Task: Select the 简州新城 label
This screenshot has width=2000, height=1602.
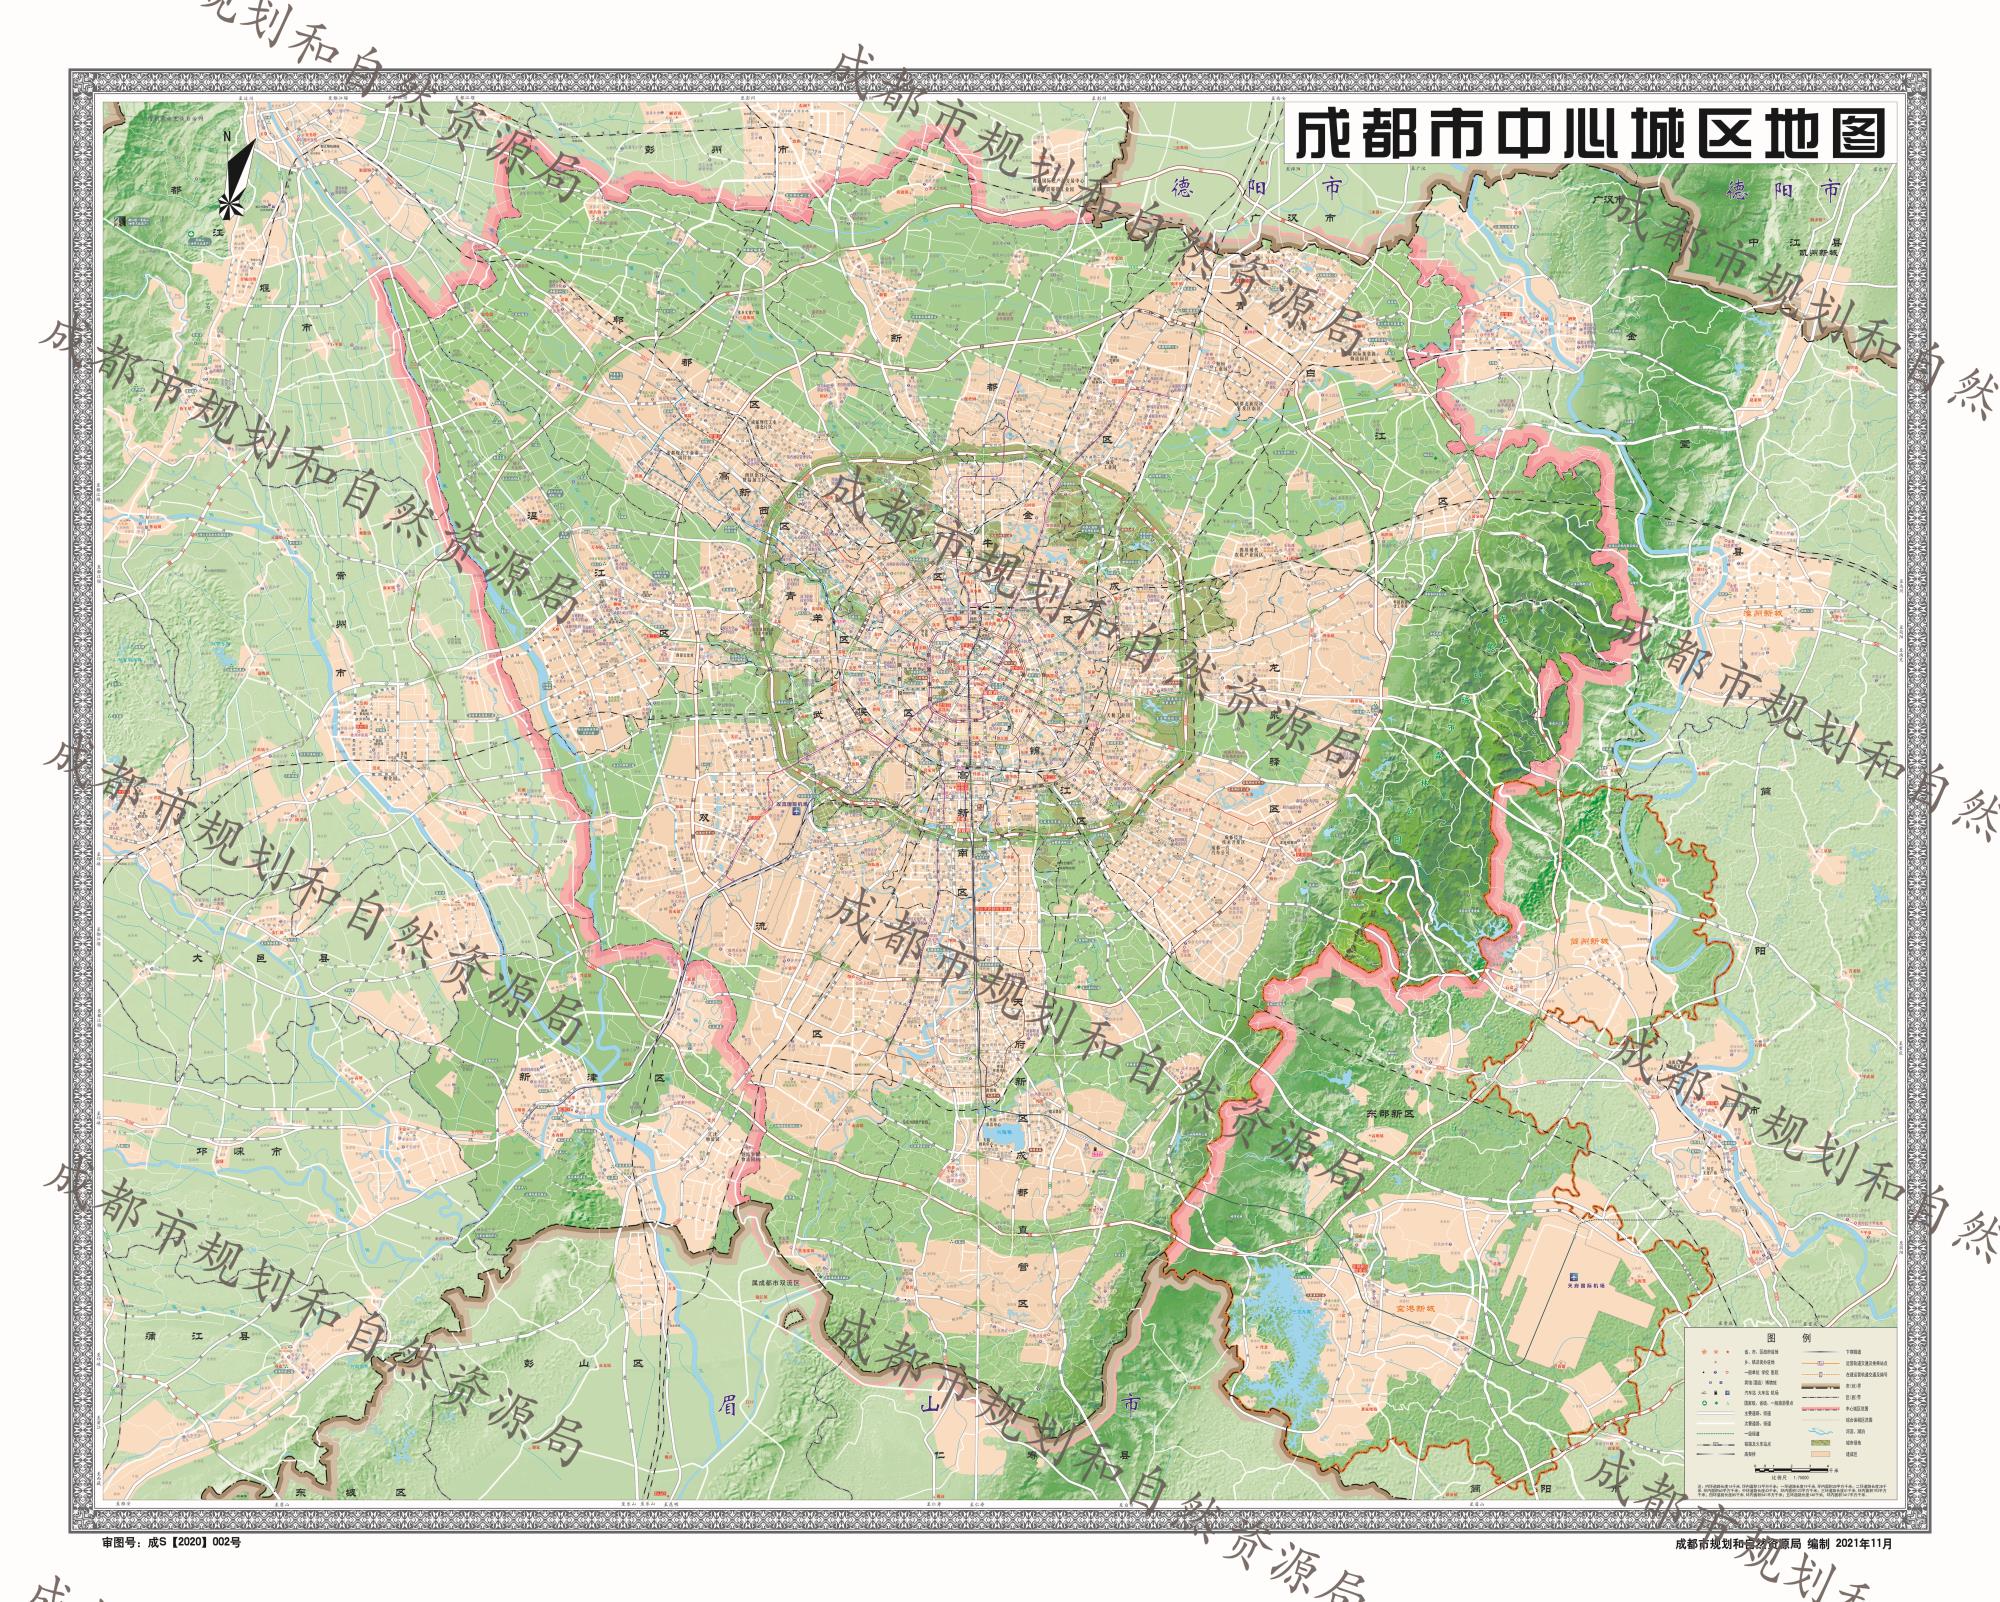Action: 1589,941
